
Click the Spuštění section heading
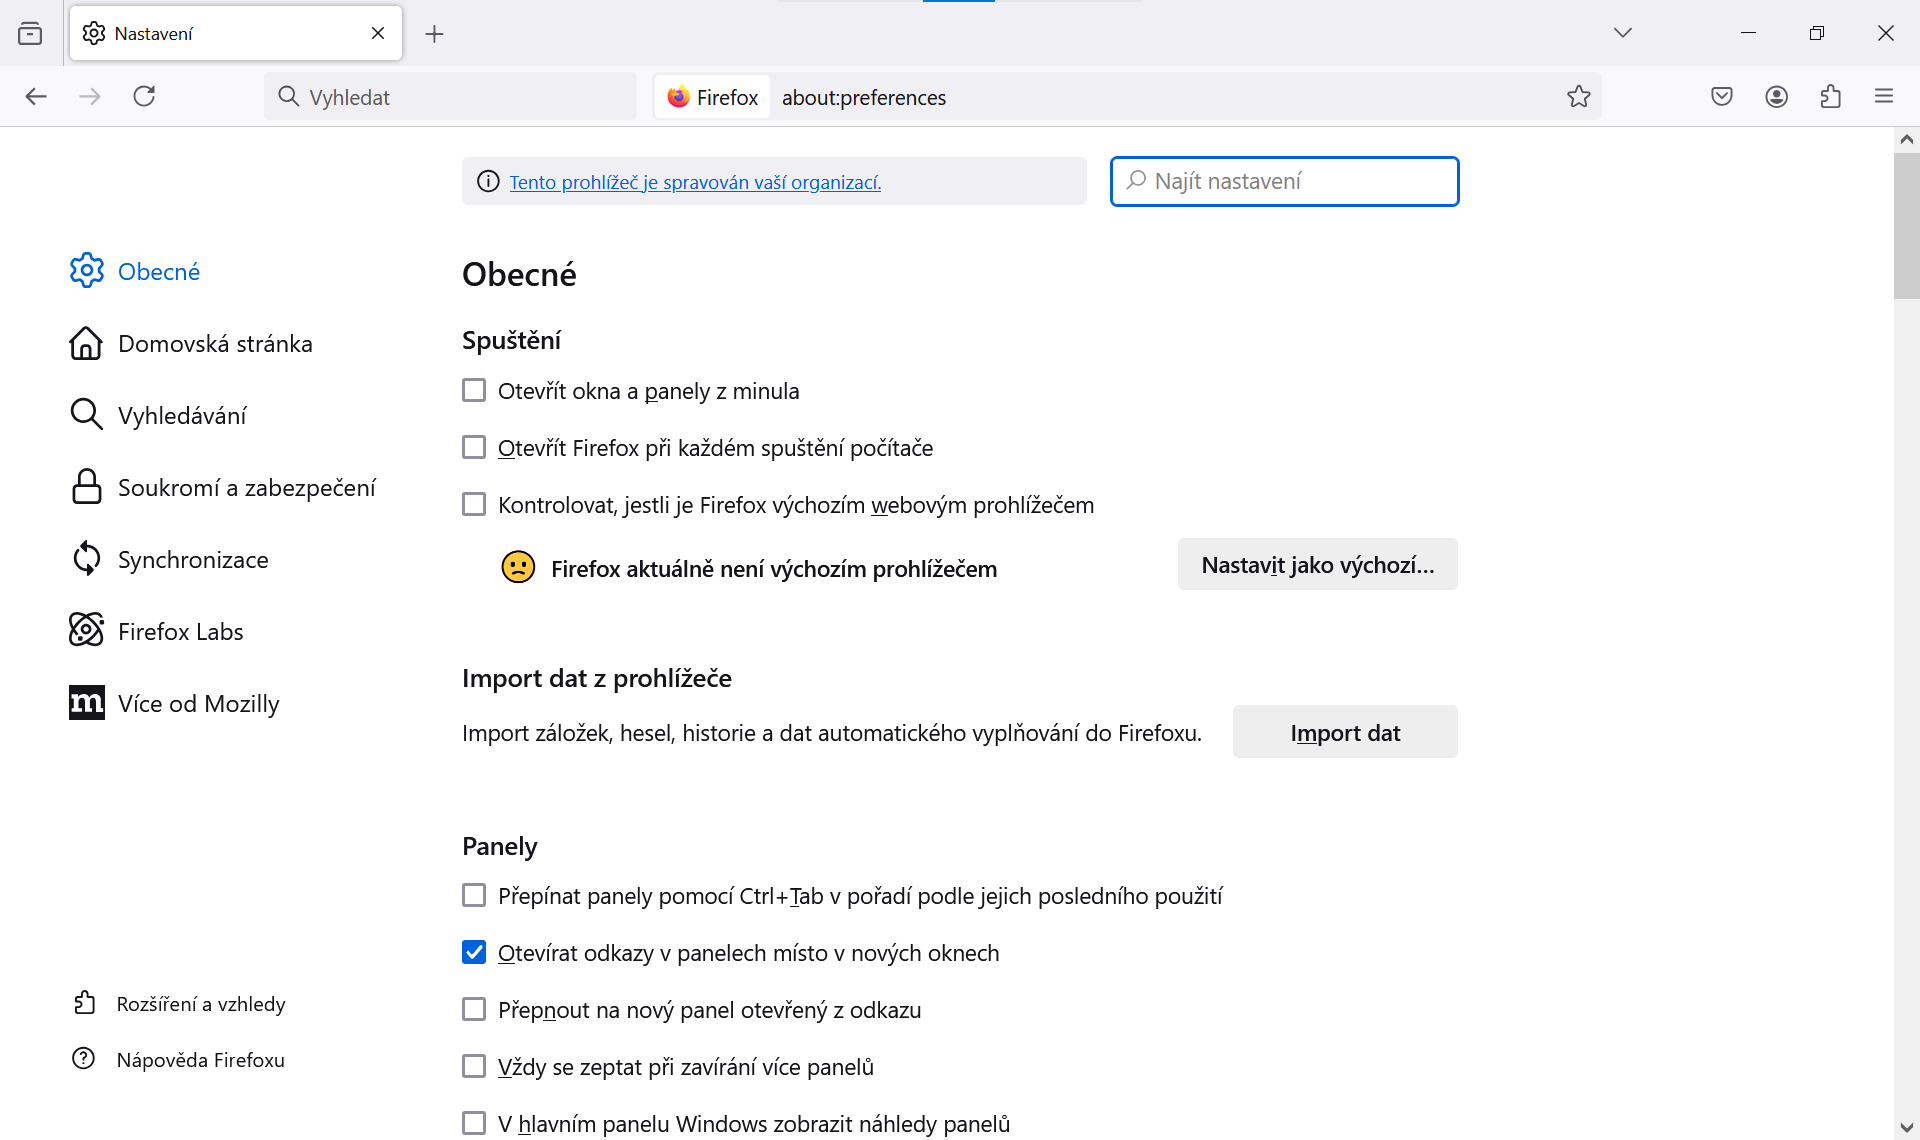click(511, 340)
